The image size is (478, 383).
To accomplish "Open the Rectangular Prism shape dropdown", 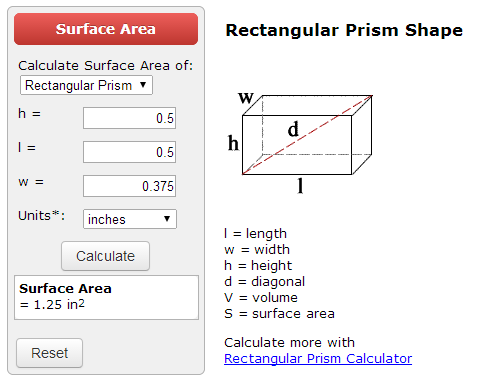I will click(x=86, y=85).
